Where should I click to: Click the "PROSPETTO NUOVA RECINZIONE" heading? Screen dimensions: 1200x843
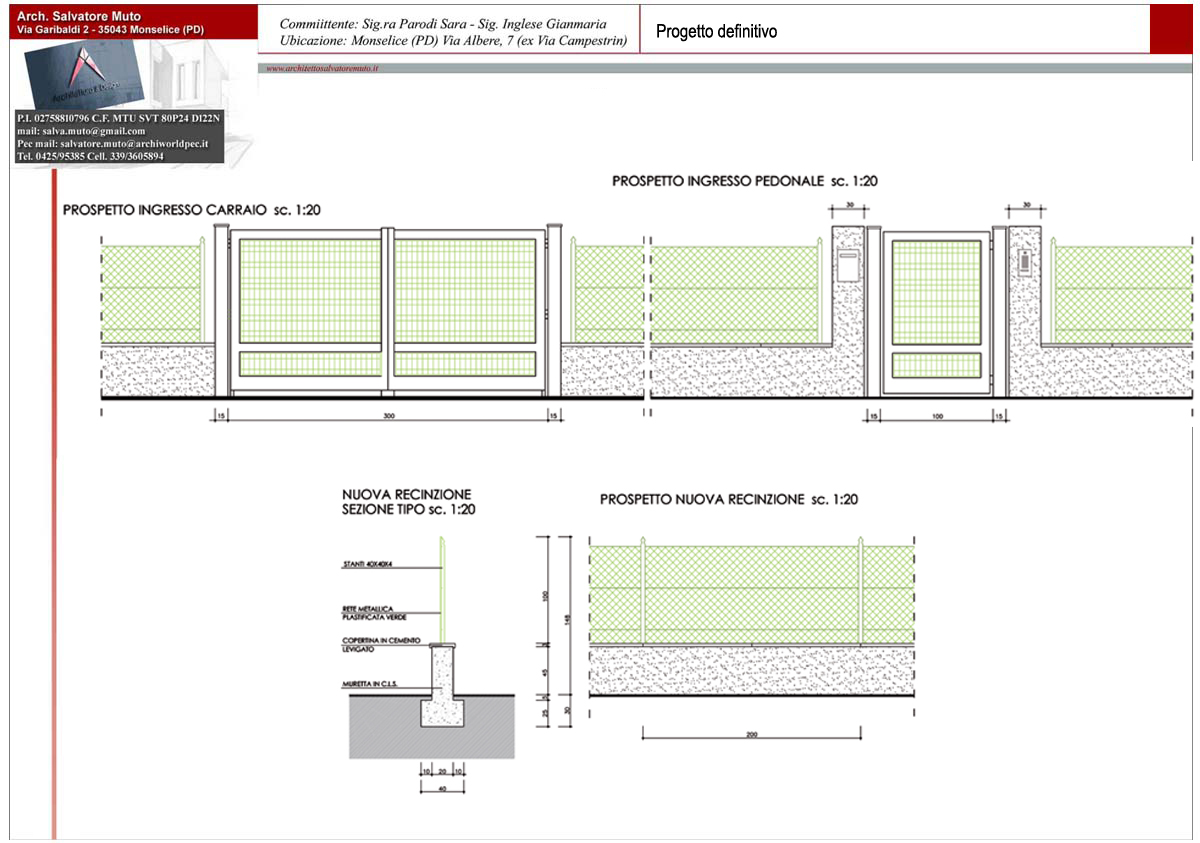pyautogui.click(x=728, y=499)
